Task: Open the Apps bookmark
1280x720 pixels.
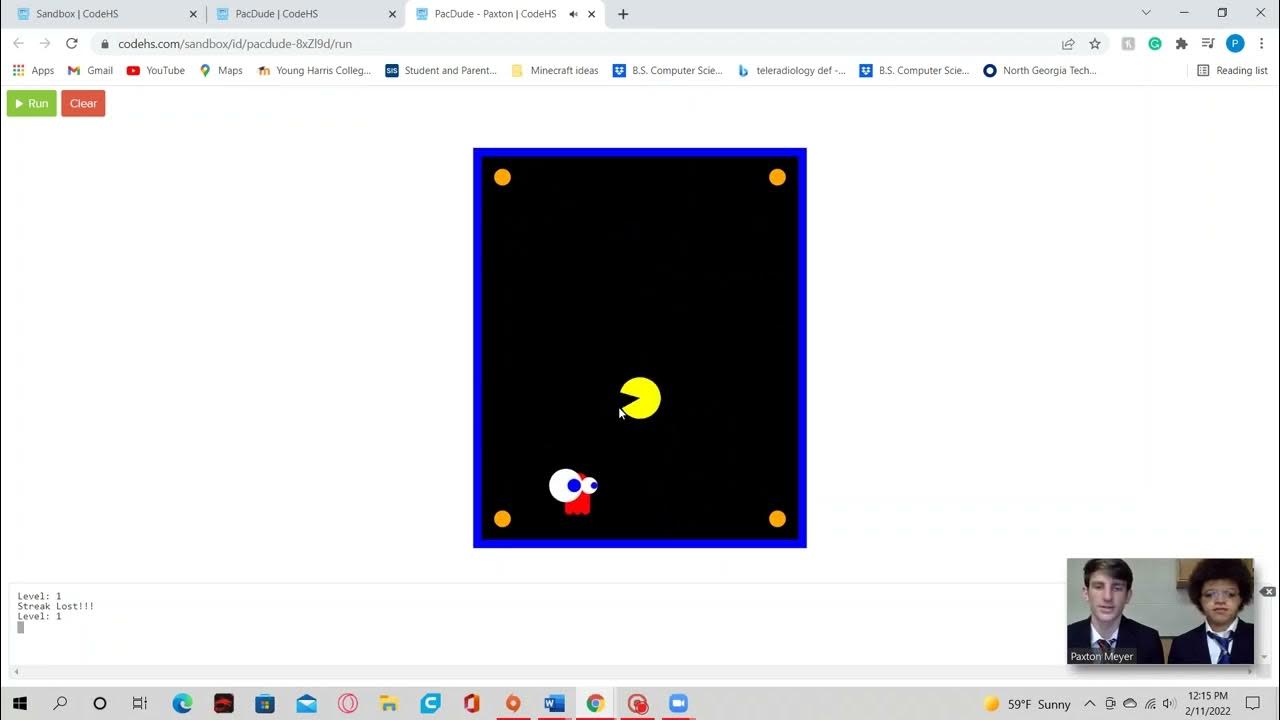Action: [x=33, y=70]
